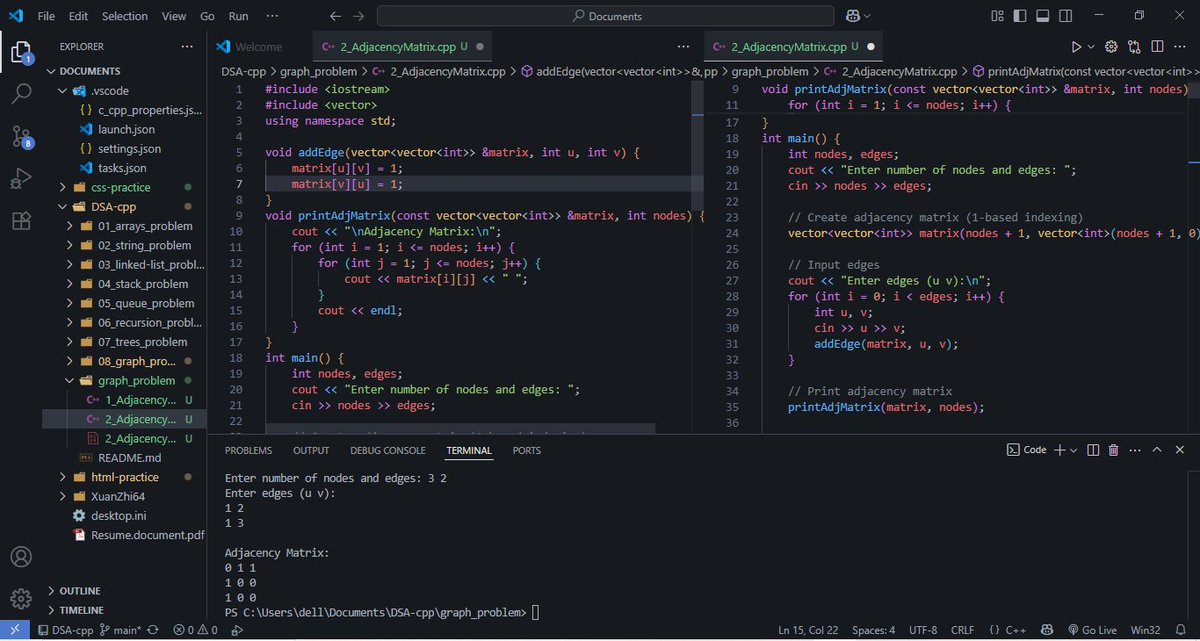Open the Explorer view in activity bar
1200x641 pixels.
pyautogui.click(x=21, y=52)
